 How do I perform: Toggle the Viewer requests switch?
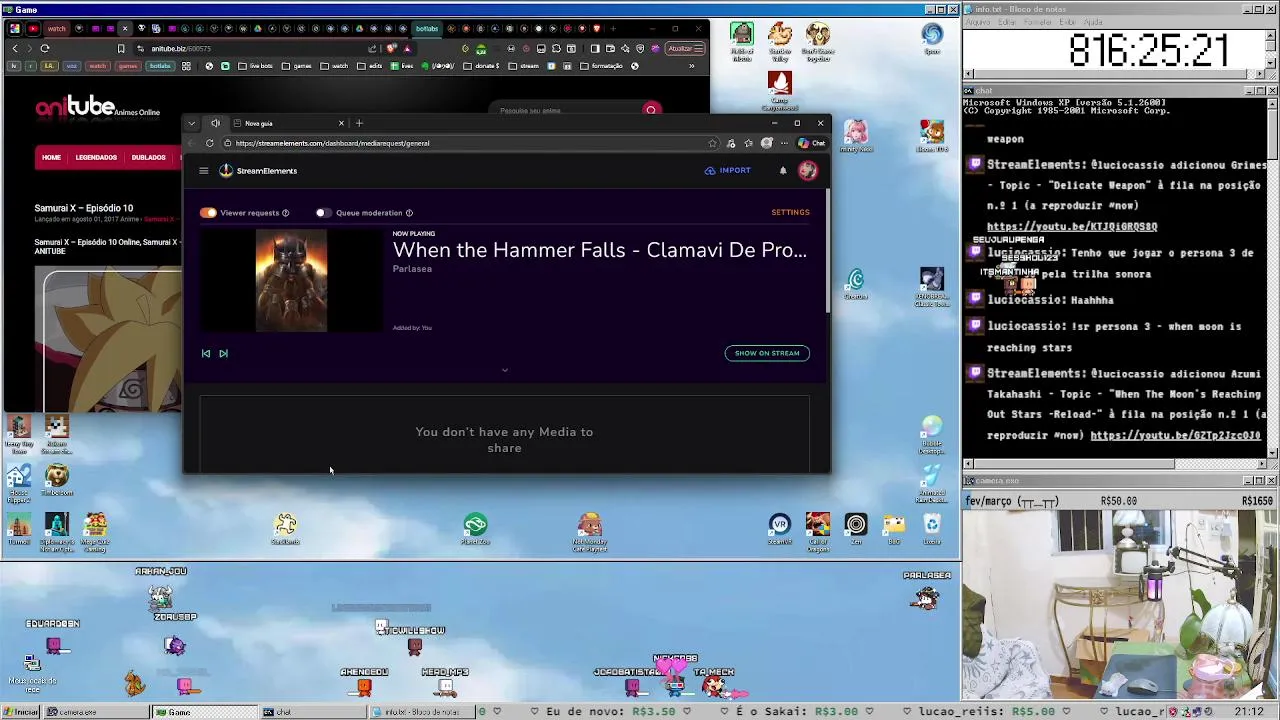pos(208,213)
